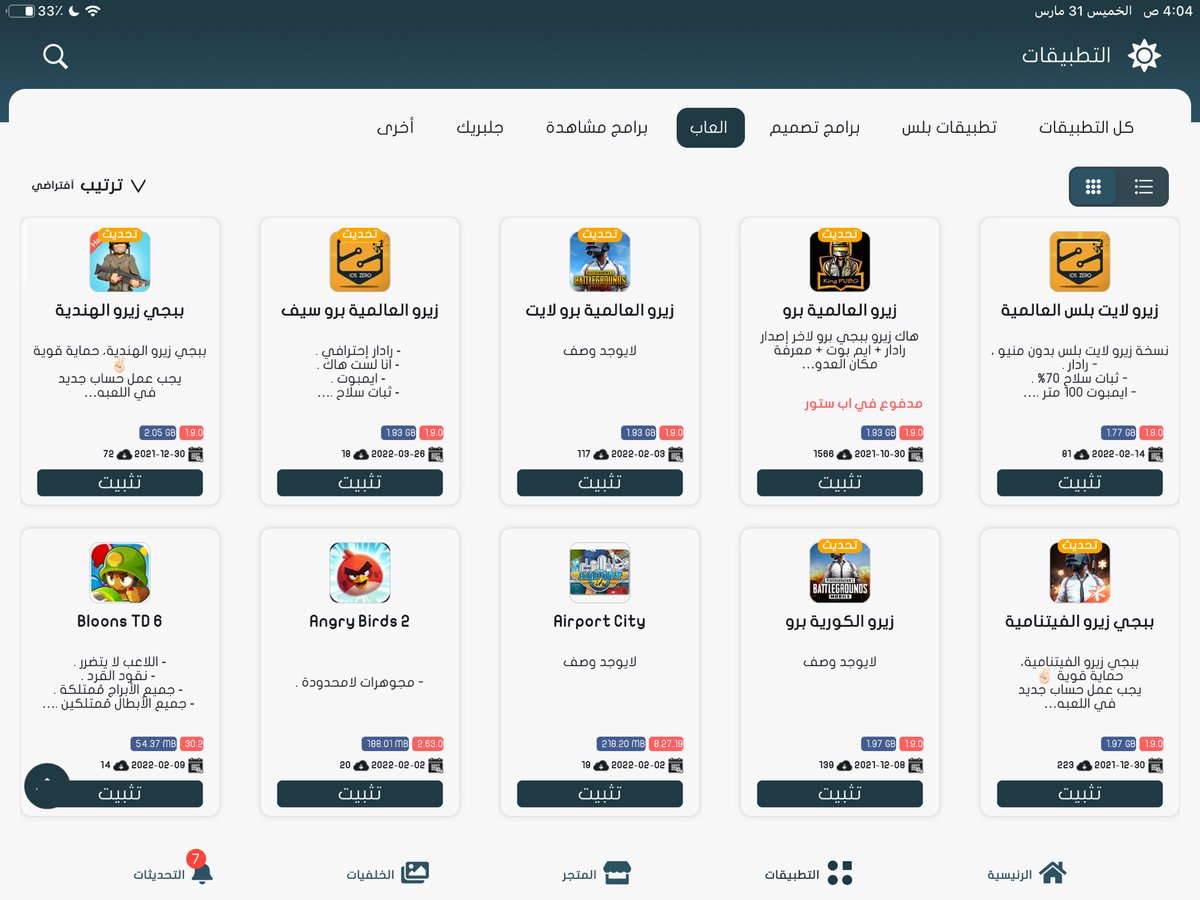Open المتجر store in the bottom bar

597,873
